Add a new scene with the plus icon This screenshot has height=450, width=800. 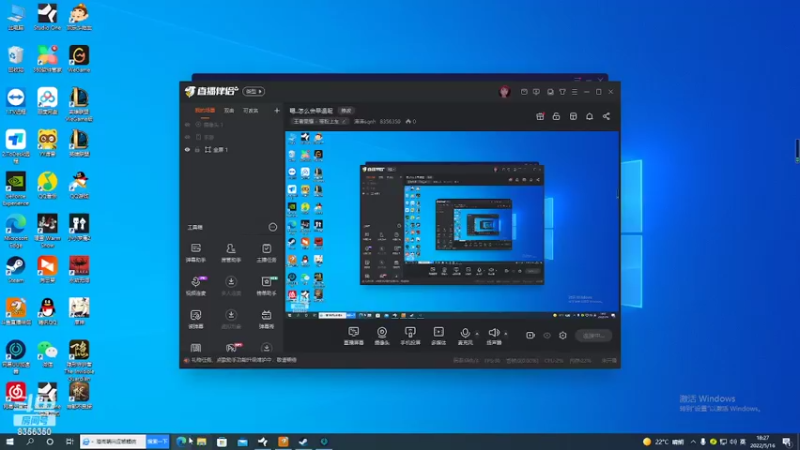click(x=277, y=110)
